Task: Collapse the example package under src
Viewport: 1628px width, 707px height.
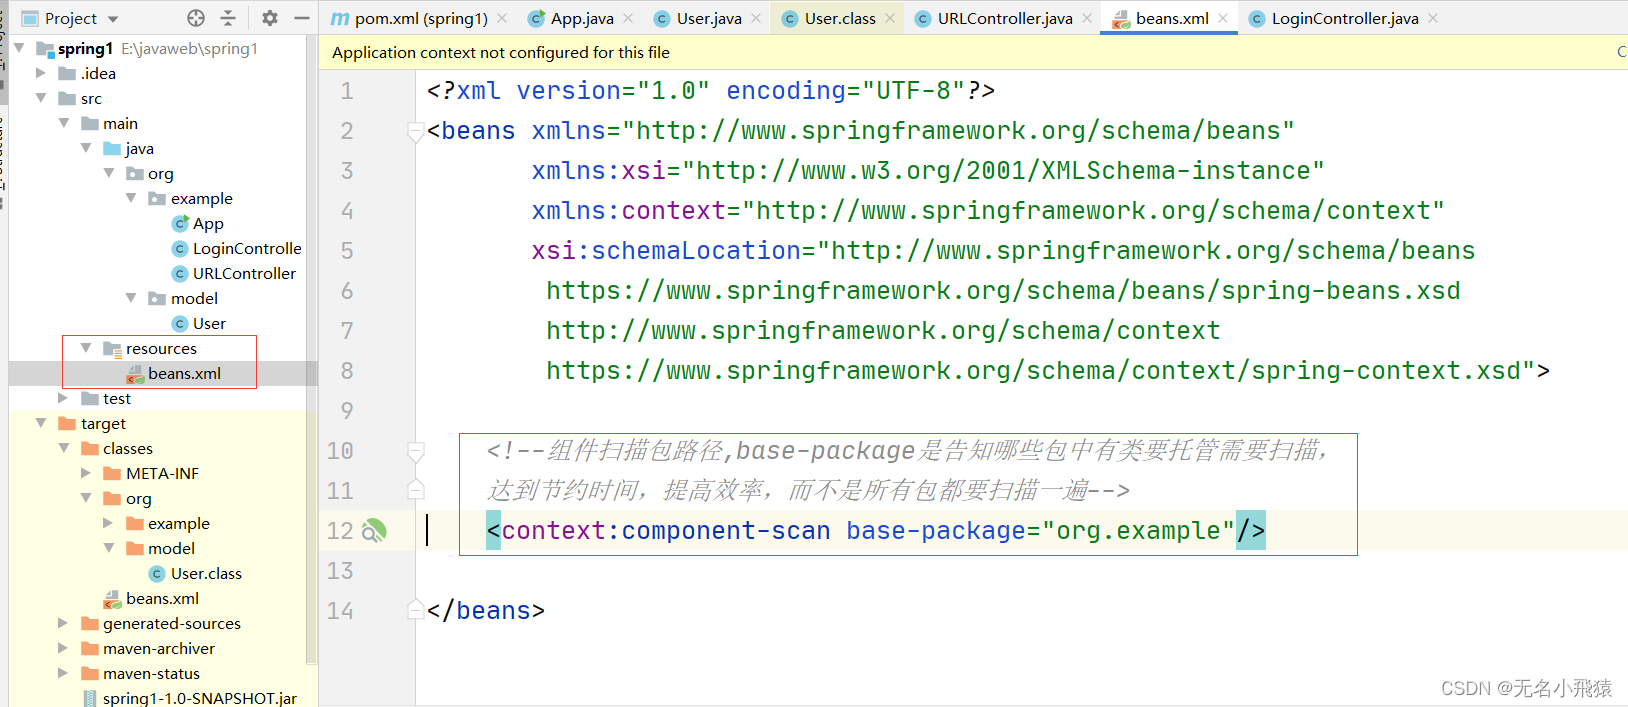Action: point(131,198)
